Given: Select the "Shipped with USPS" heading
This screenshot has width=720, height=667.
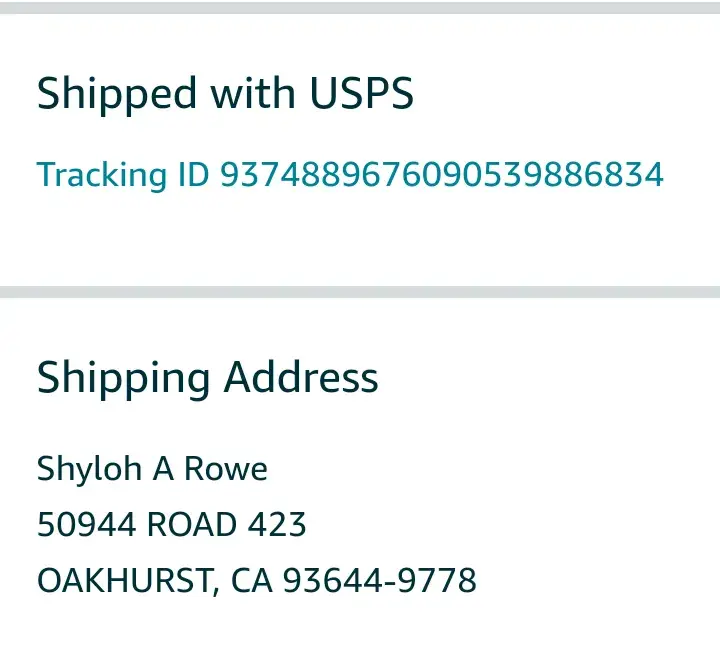Looking at the screenshot, I should point(225,94).
